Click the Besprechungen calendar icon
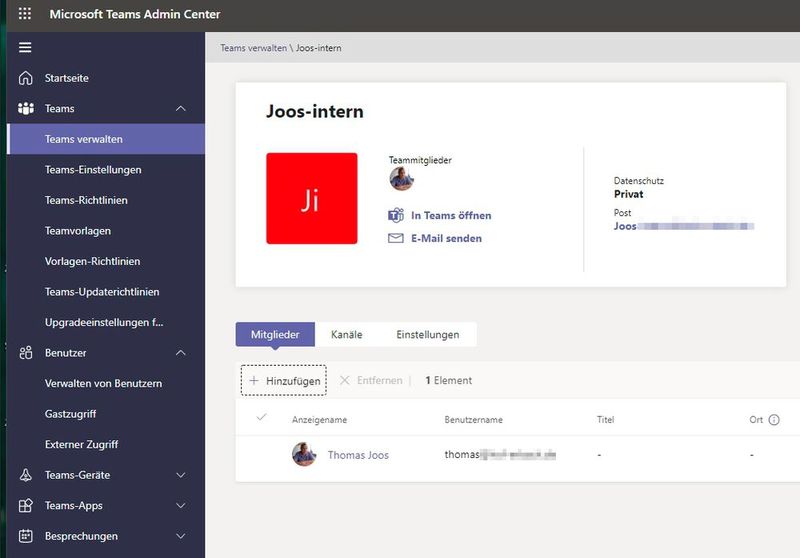Viewport: 800px width, 558px height. [26, 536]
